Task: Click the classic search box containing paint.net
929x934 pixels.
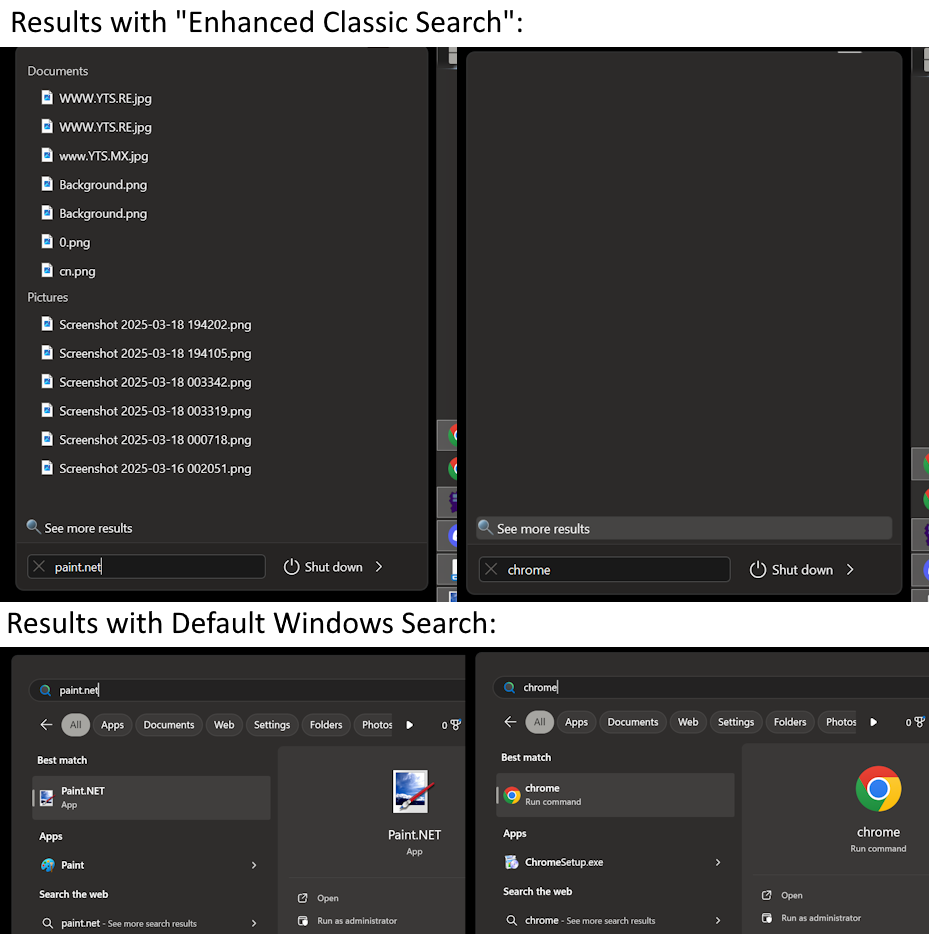Action: pos(146,566)
